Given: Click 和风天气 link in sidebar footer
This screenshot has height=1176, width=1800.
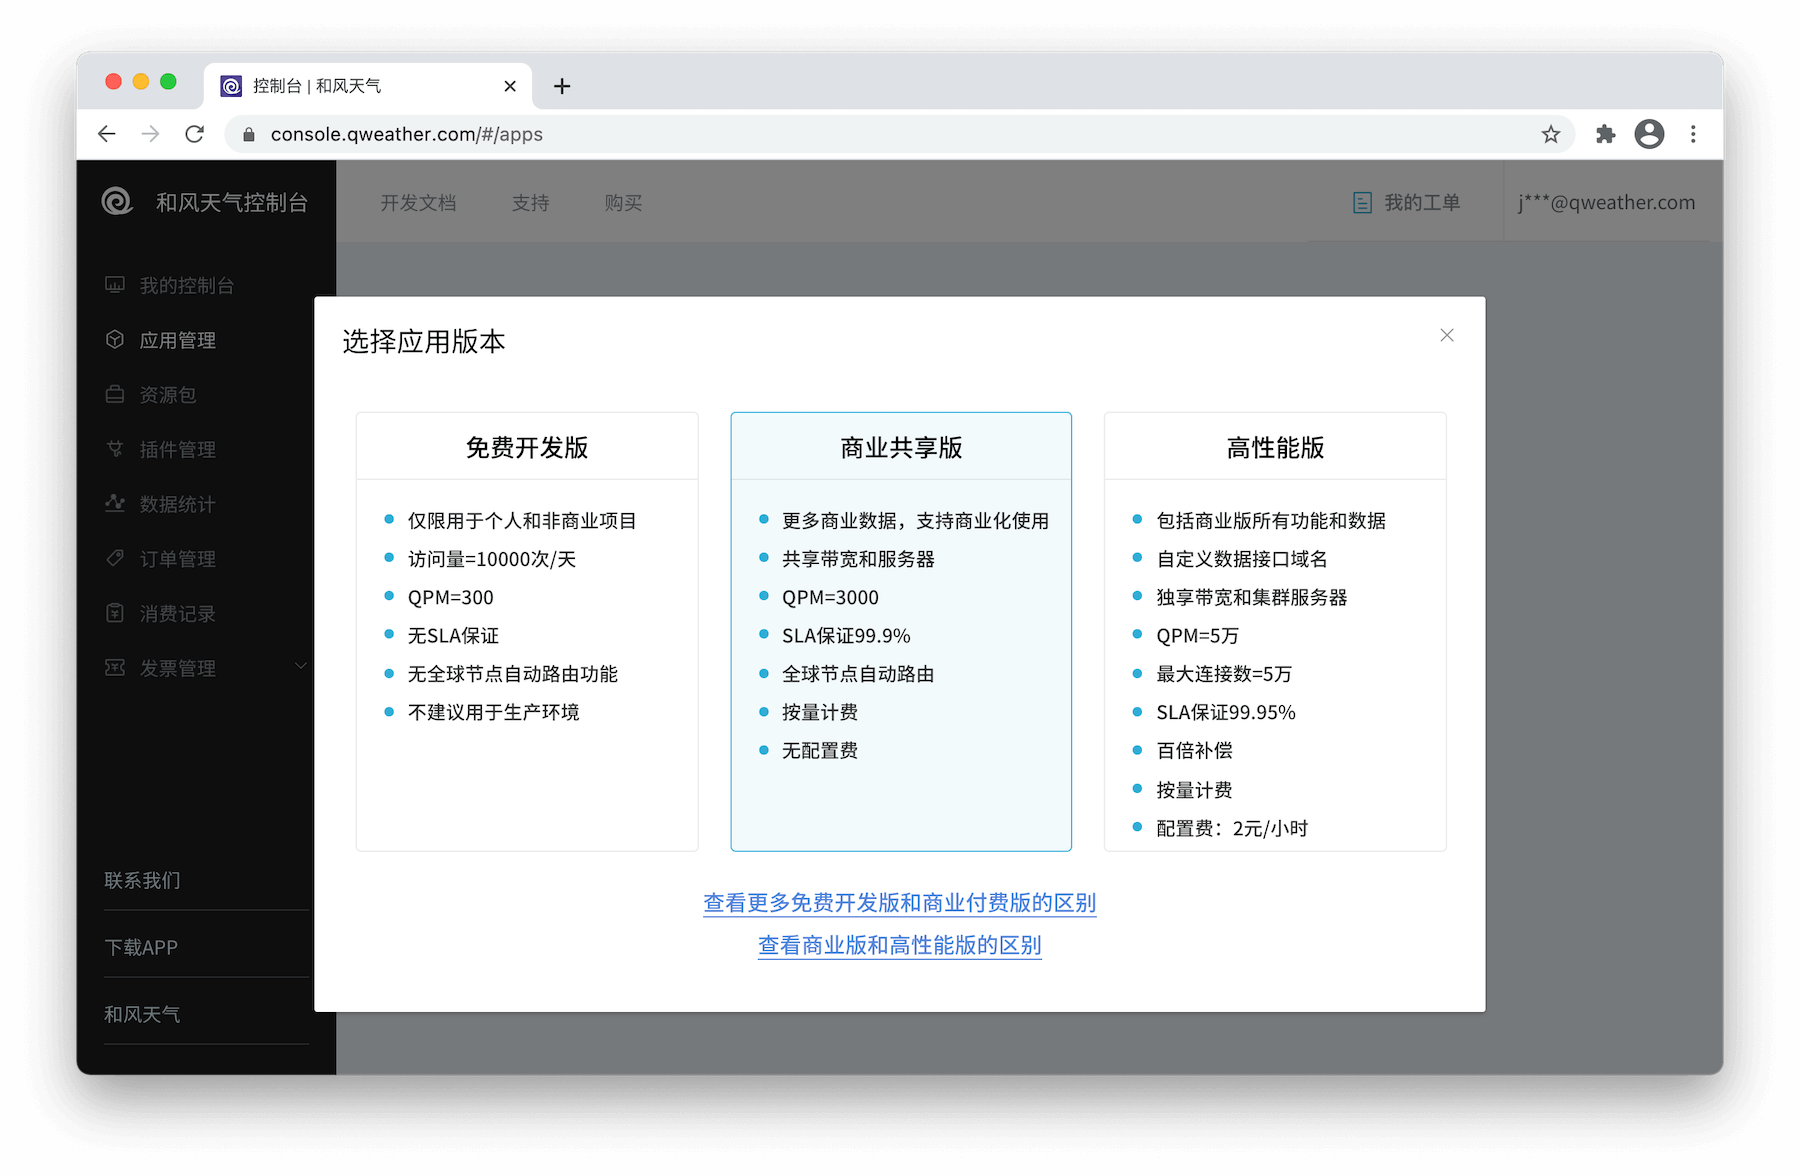Looking at the screenshot, I should point(142,1014).
